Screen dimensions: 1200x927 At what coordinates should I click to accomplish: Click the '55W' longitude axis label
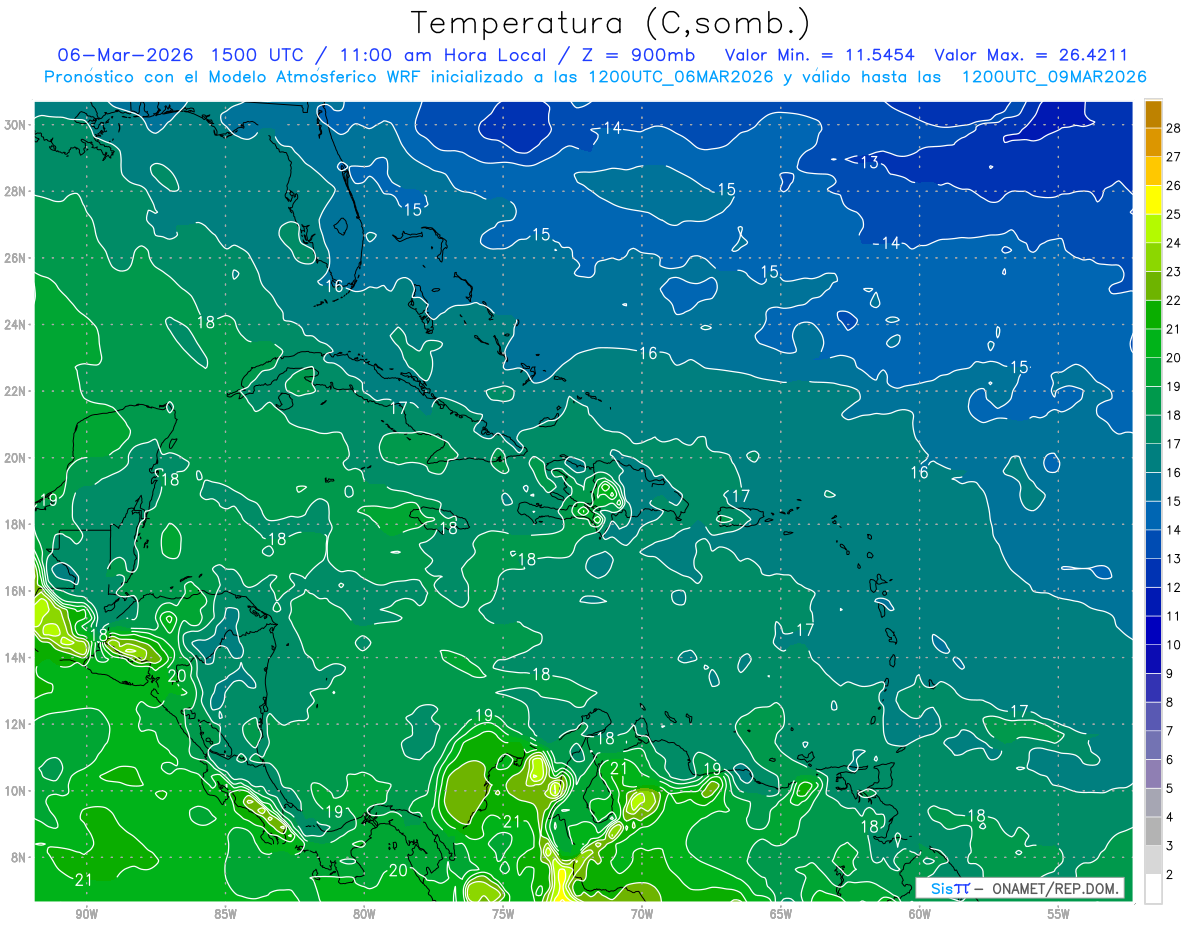pyautogui.click(x=1058, y=913)
